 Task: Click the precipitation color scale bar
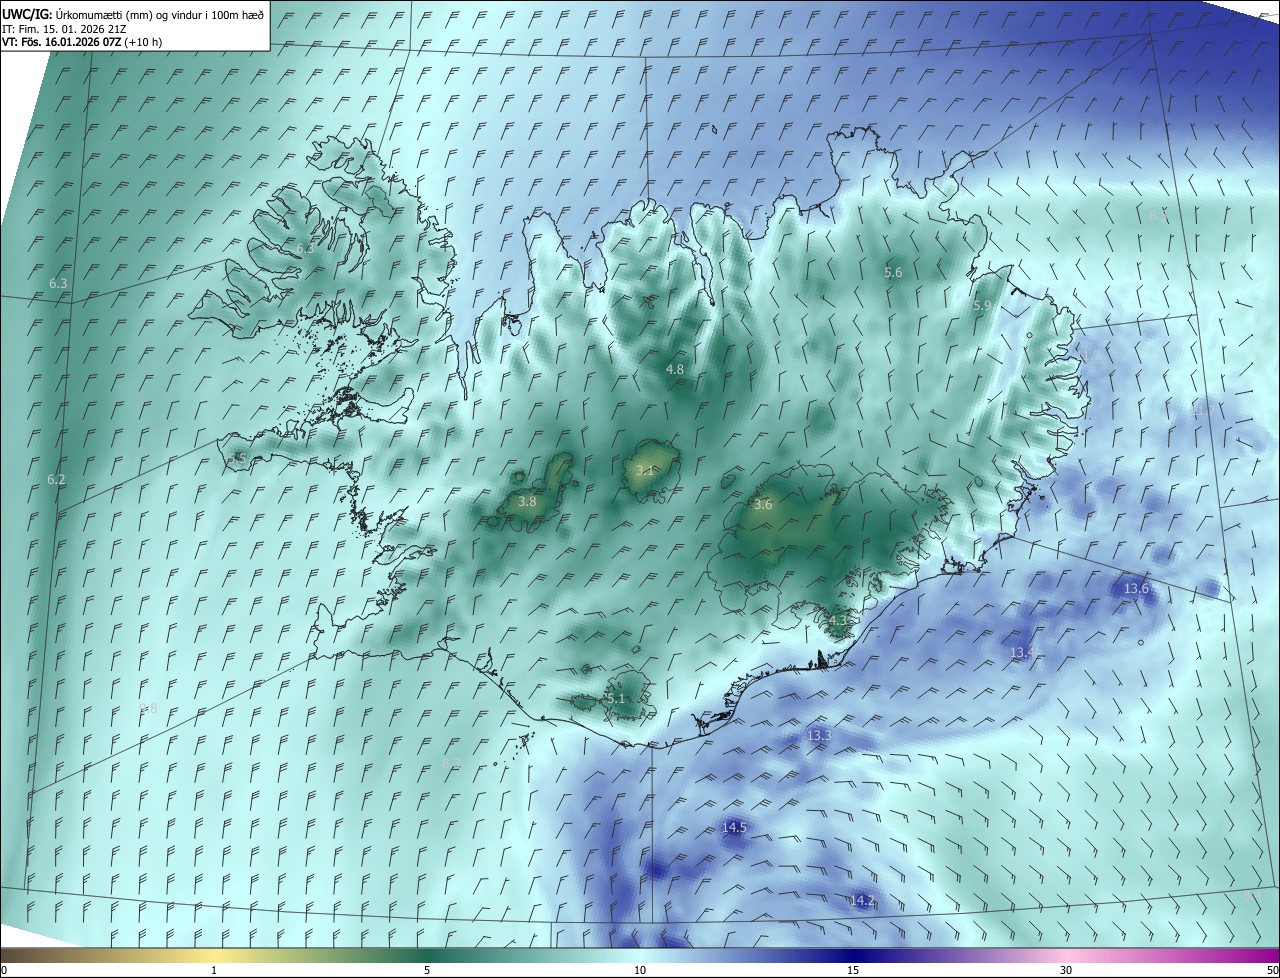[x=640, y=955]
